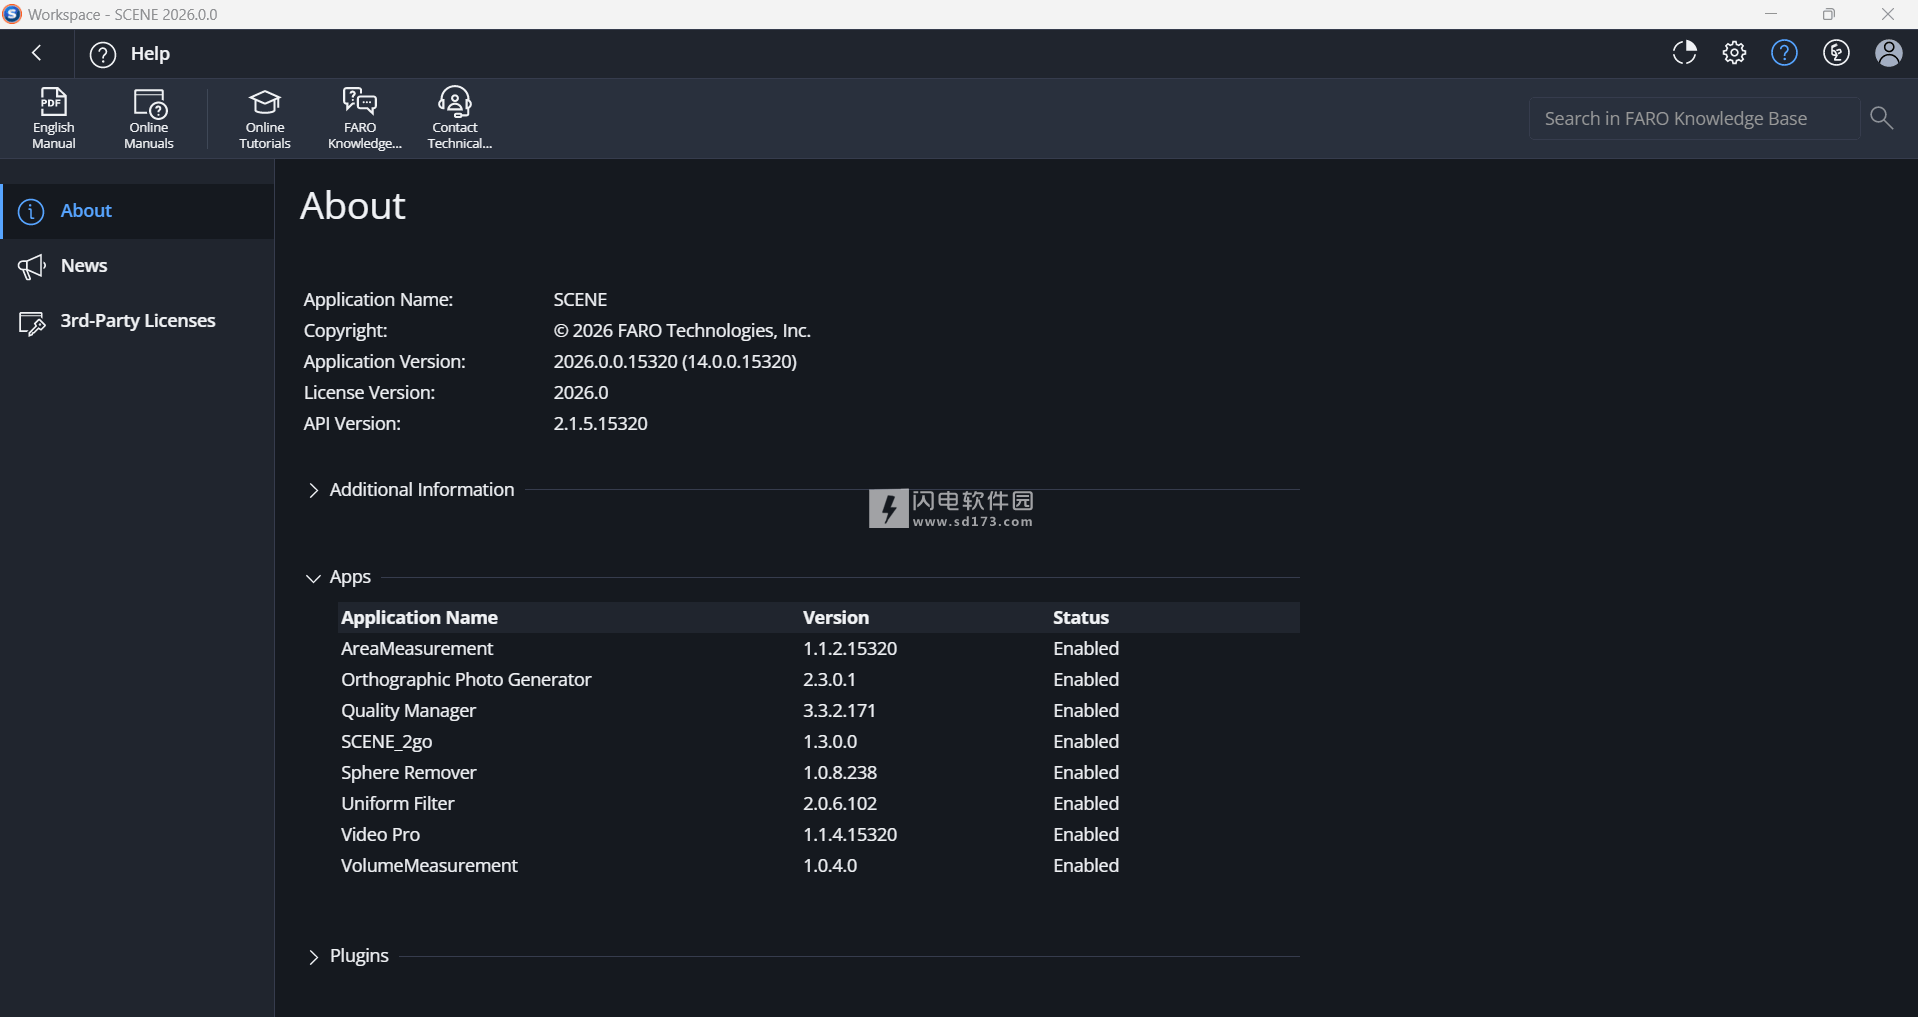Viewport: 1918px width, 1017px height.
Task: Select the About sidebar tab
Action: pos(86,211)
